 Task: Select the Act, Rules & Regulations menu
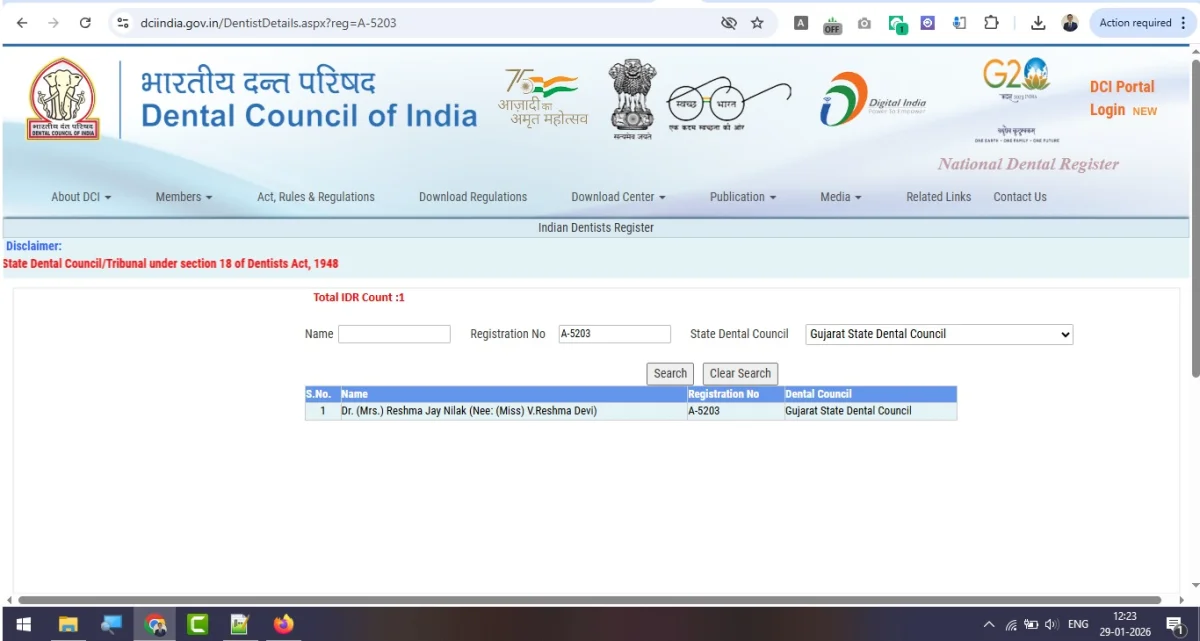(x=315, y=197)
